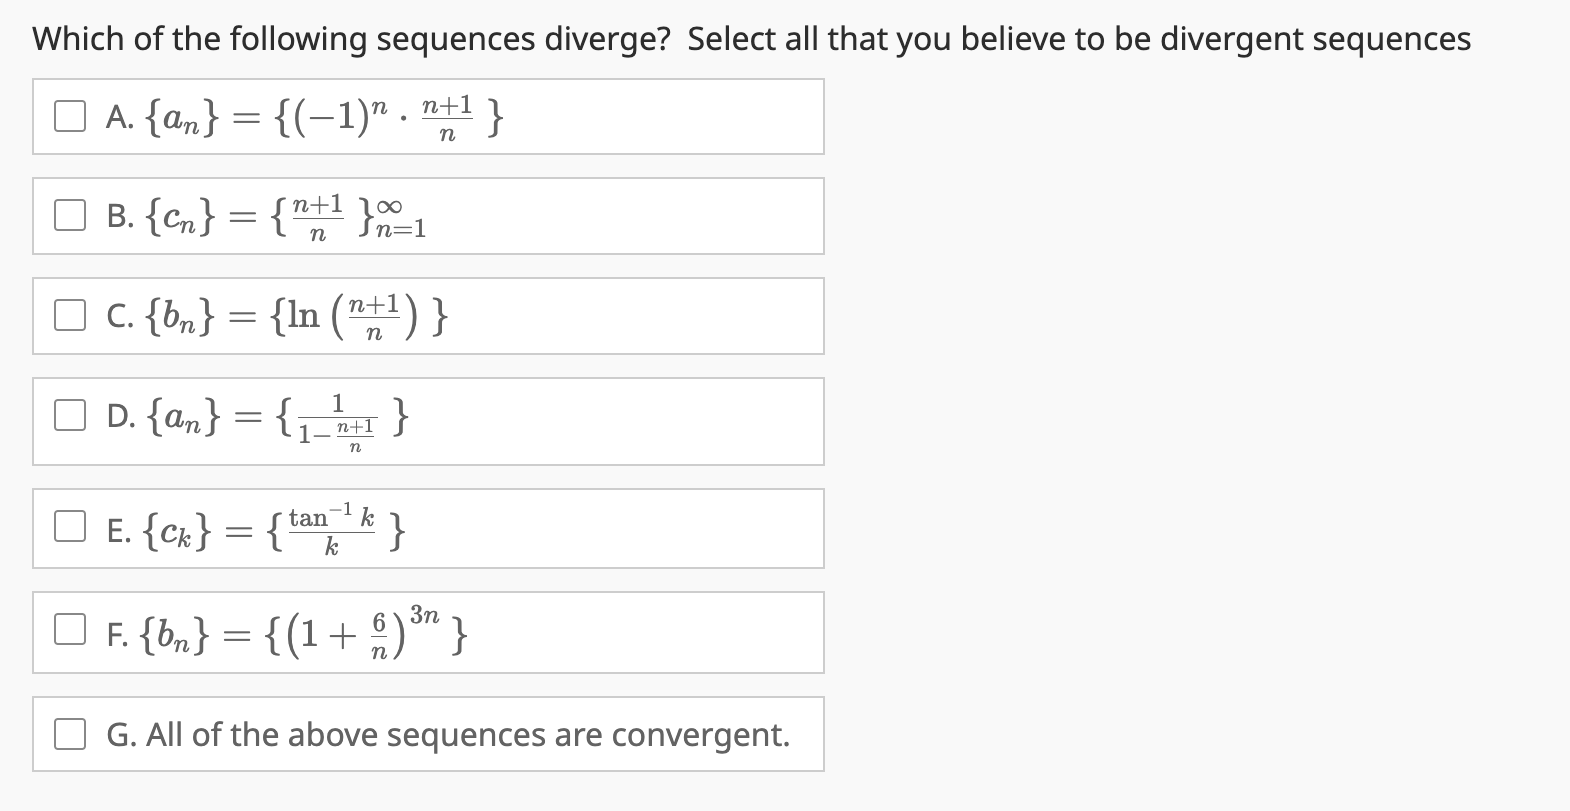Select the alternating sequence option A

[69, 117]
